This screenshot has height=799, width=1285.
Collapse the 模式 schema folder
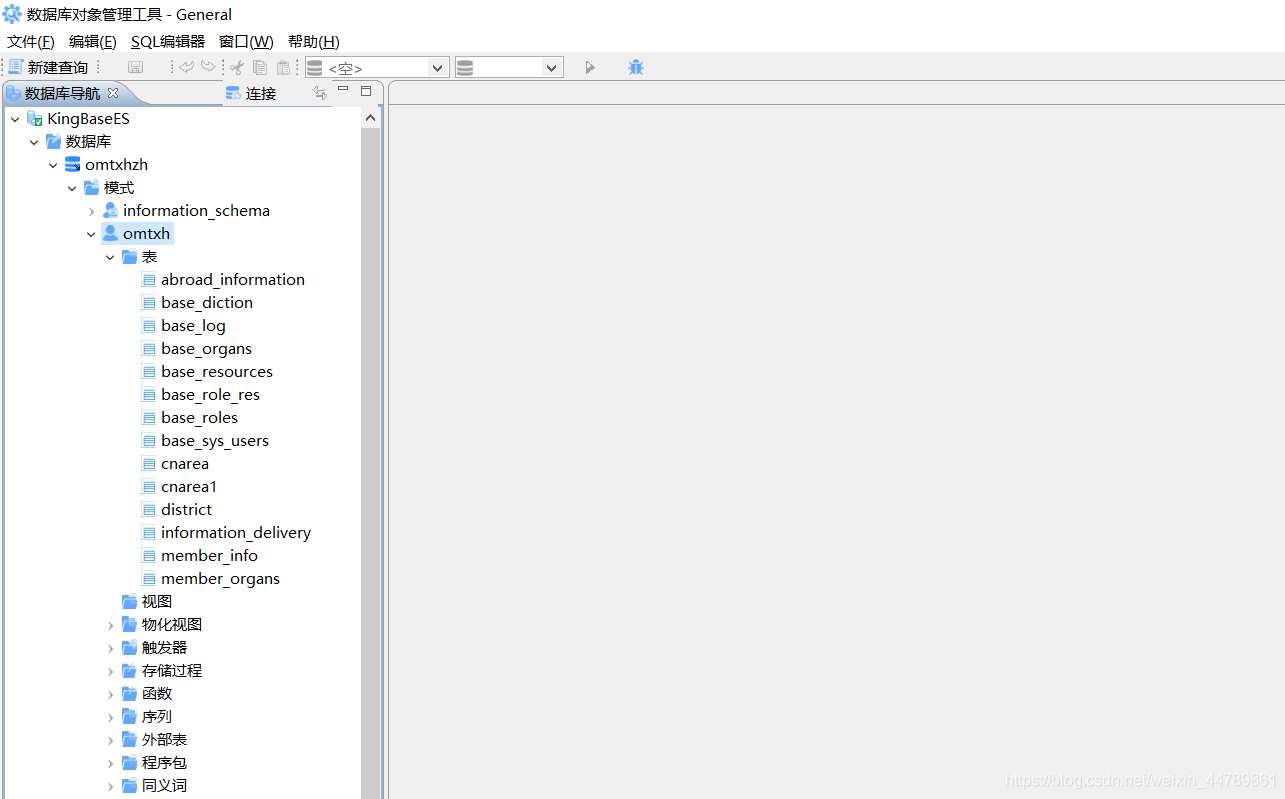72,188
